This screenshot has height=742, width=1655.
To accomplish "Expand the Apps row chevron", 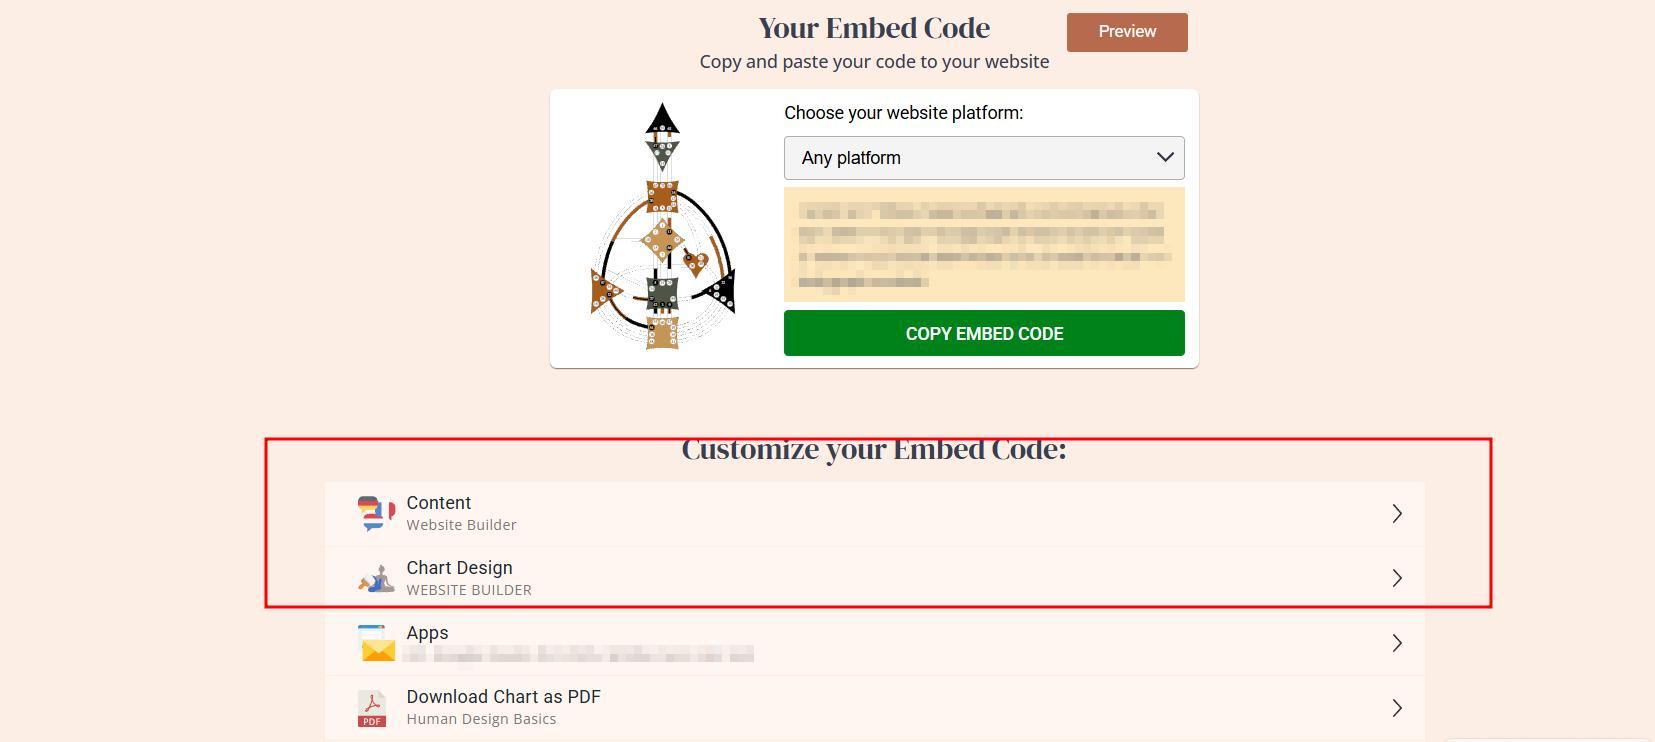I will (1397, 643).
